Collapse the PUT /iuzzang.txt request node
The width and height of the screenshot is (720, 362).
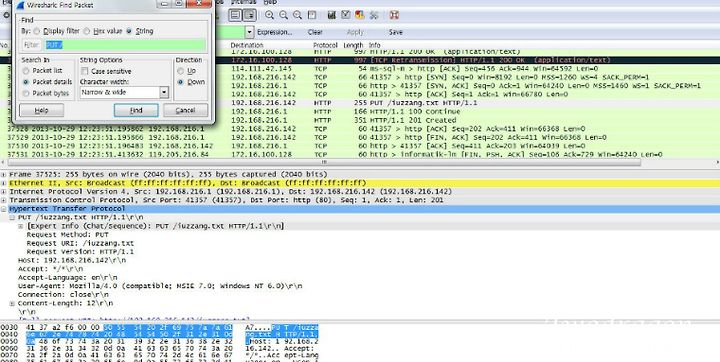(12, 217)
